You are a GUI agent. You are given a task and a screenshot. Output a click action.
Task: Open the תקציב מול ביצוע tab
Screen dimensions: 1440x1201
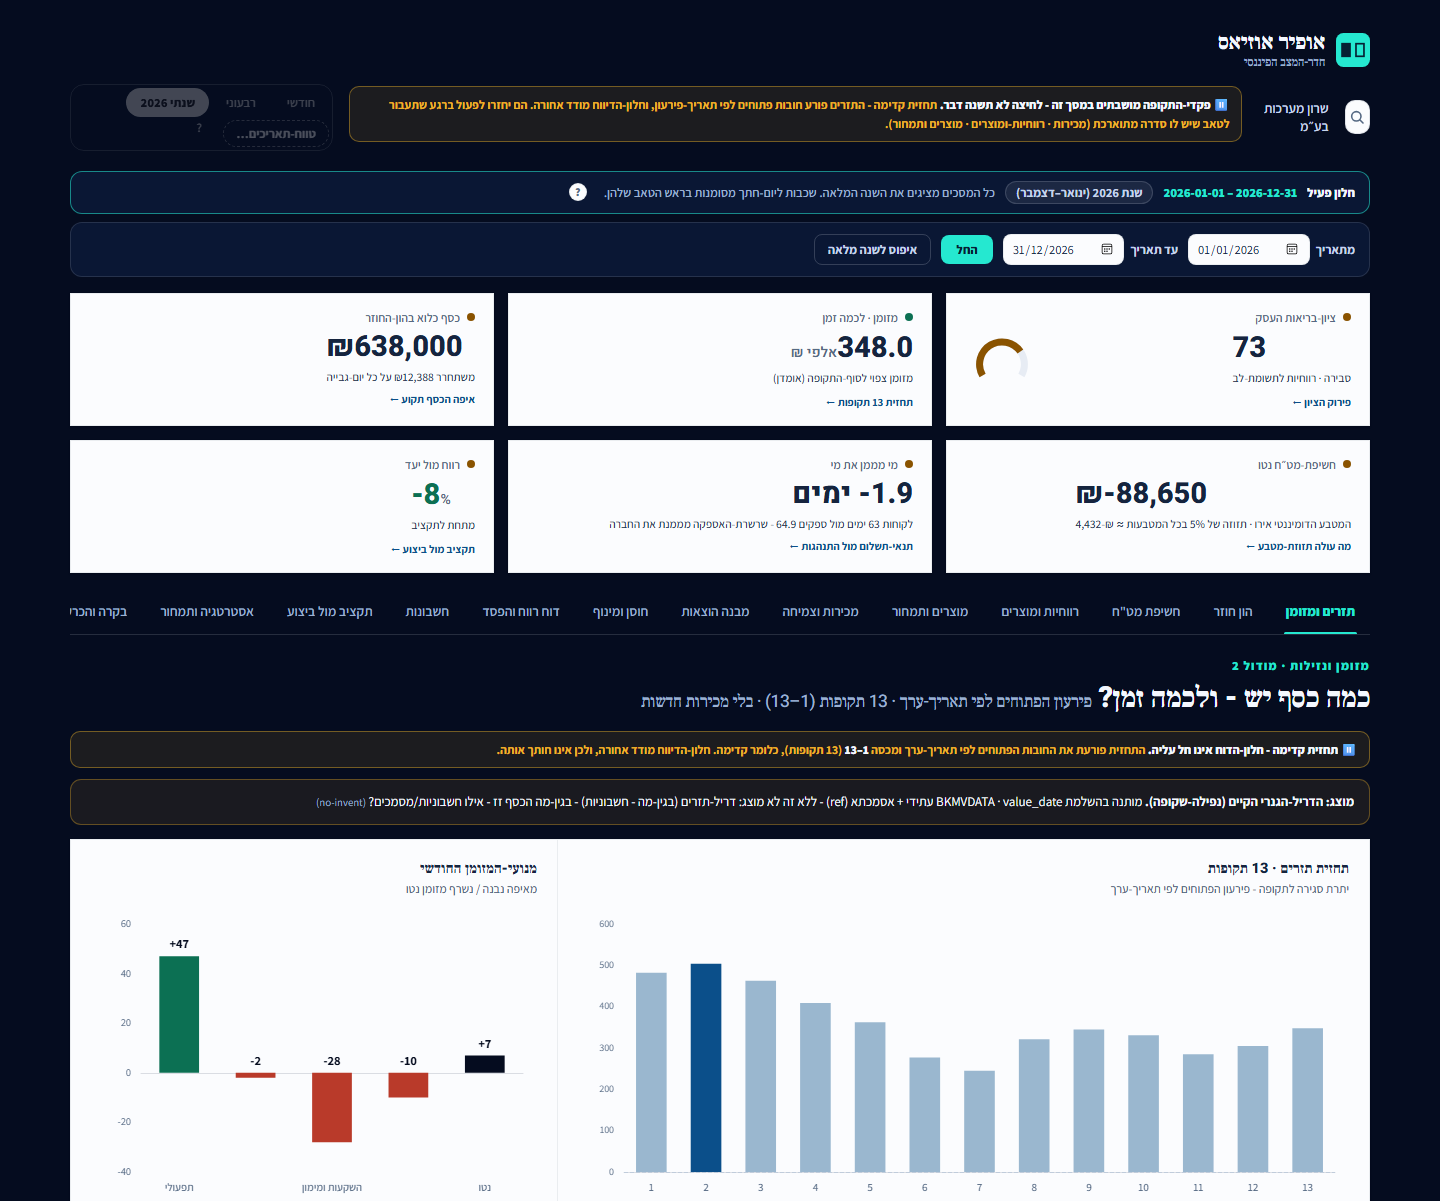(329, 611)
